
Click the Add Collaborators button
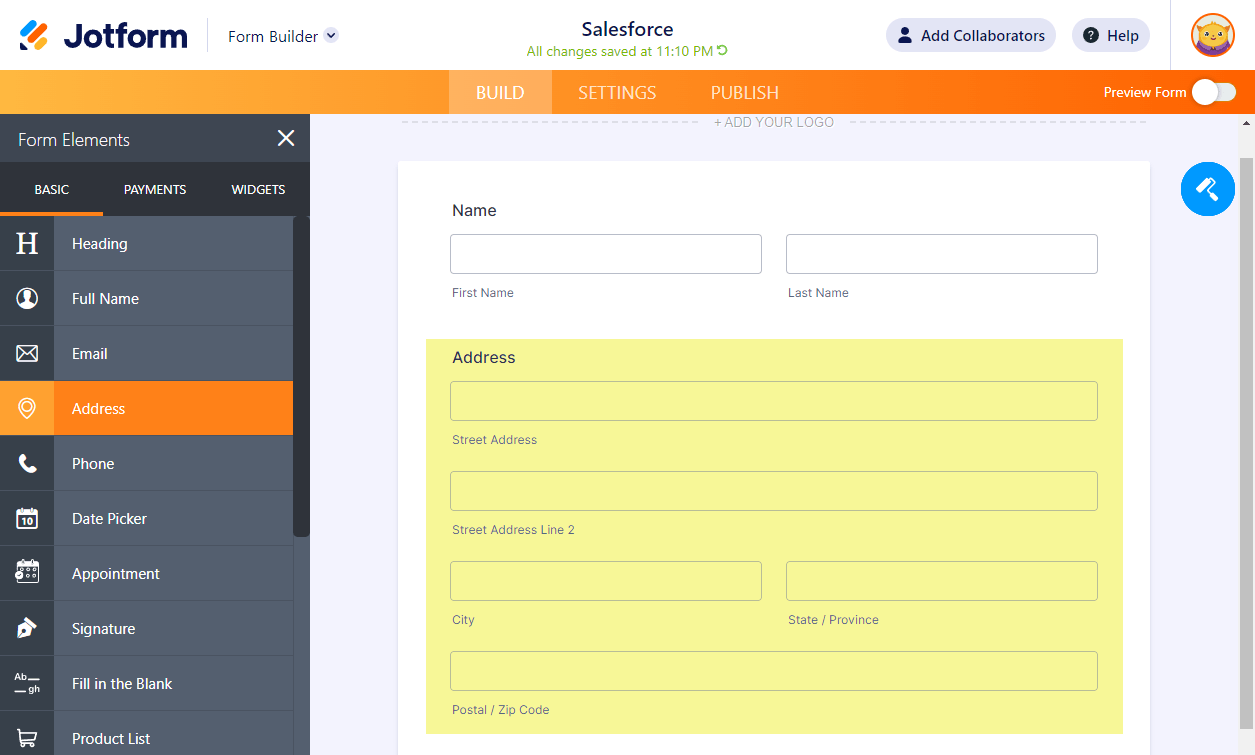click(x=971, y=35)
